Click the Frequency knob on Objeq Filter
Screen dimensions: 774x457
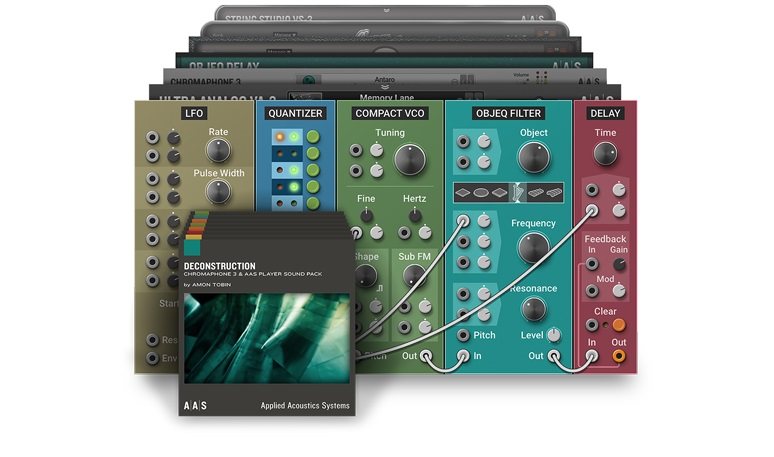[534, 248]
